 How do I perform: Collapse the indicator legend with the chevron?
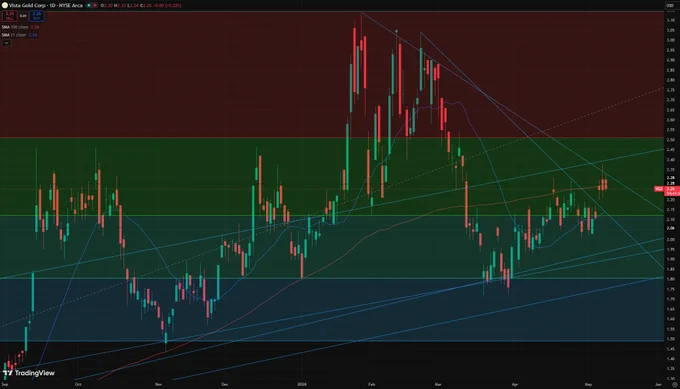coord(6,43)
